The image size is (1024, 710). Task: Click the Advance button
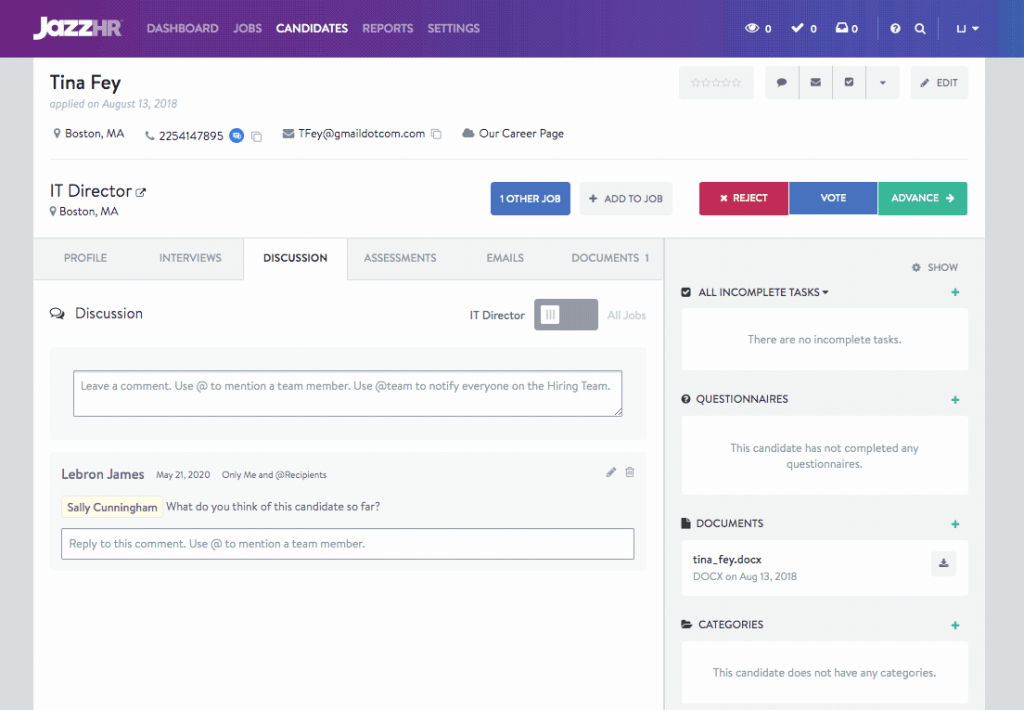(x=922, y=198)
